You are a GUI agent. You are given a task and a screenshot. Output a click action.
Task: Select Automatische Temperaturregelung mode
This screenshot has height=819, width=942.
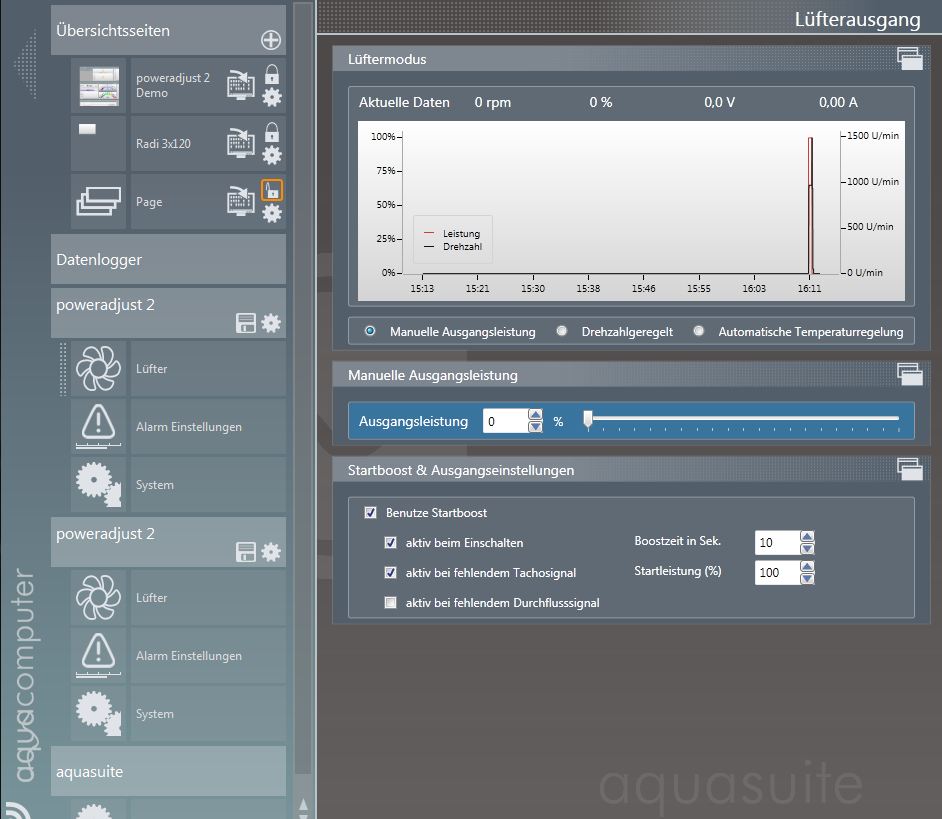699,332
